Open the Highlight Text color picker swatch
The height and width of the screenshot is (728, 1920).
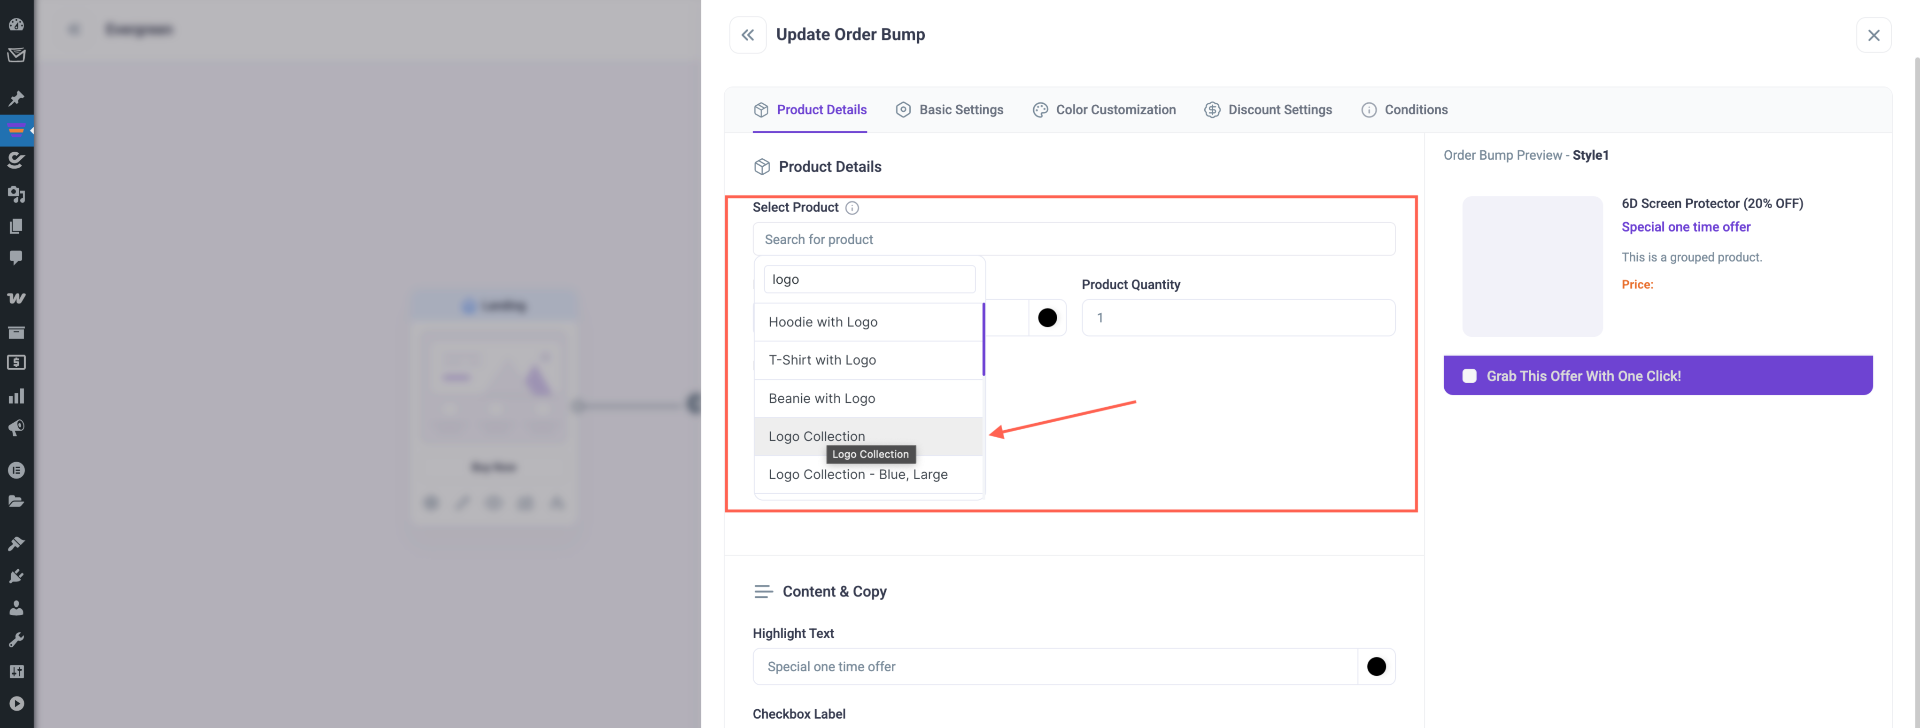coord(1376,667)
